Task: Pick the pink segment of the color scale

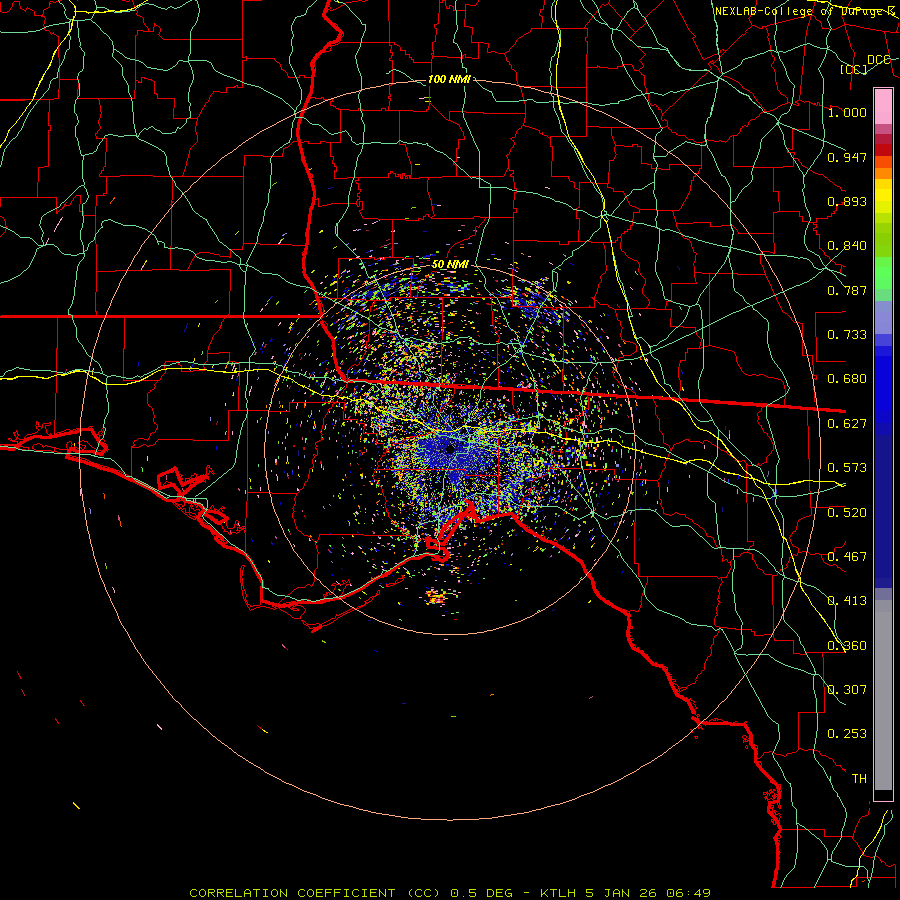Action: click(x=883, y=107)
